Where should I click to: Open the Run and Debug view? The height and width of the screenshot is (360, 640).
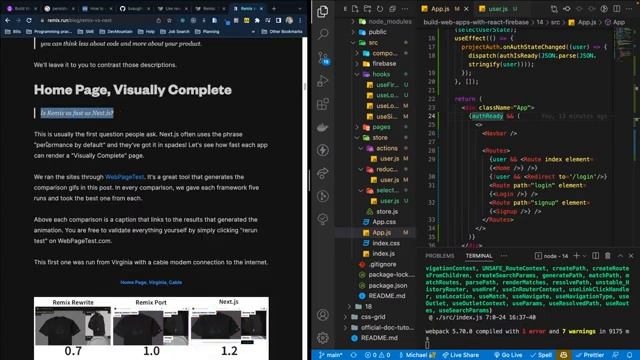pos(322,80)
